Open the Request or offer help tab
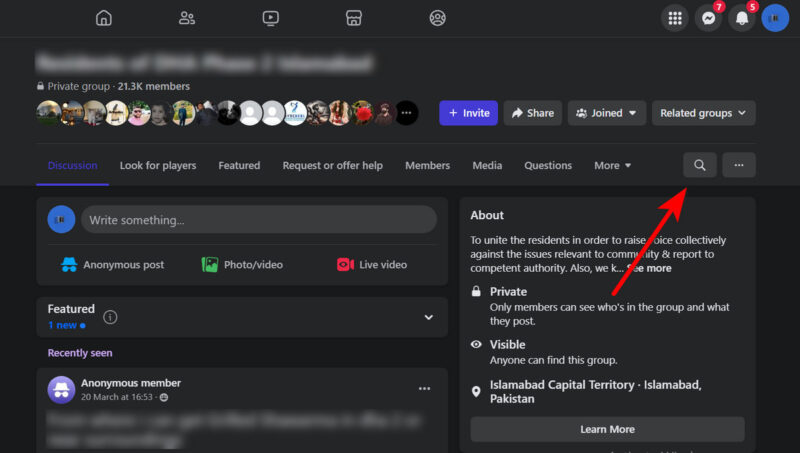800x453 pixels. pyautogui.click(x=333, y=165)
